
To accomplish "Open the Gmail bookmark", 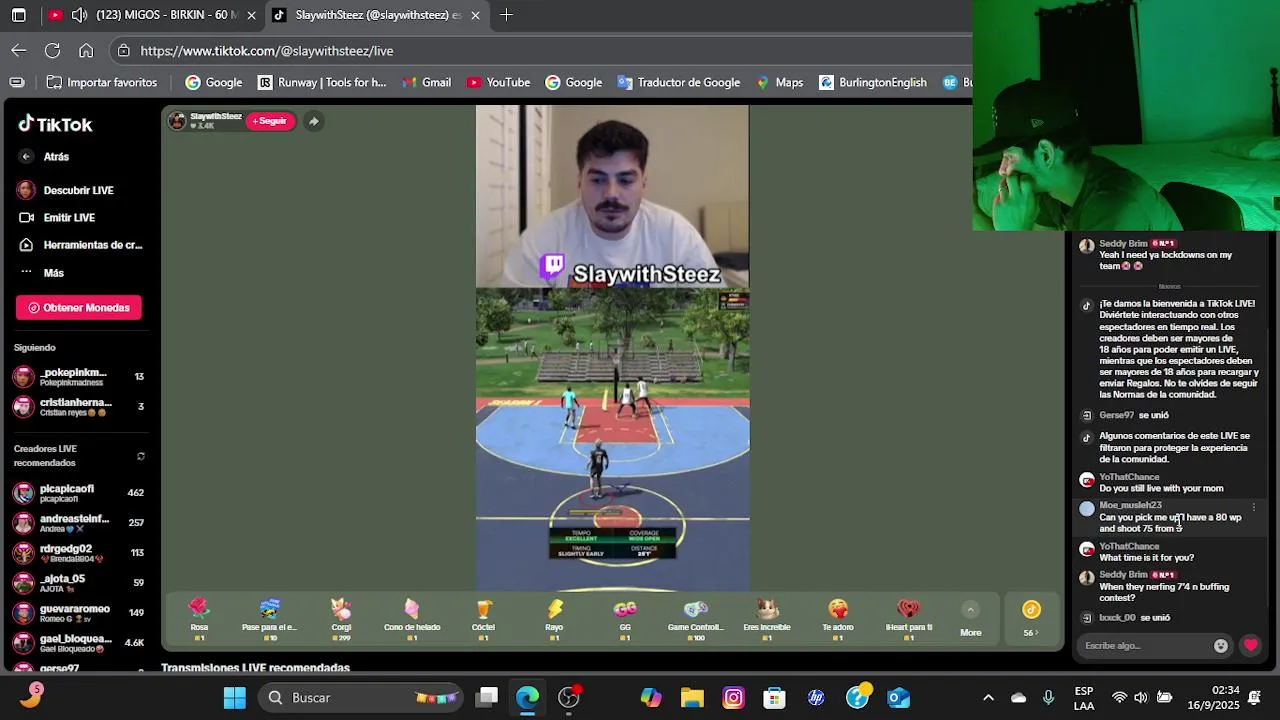I will [426, 82].
